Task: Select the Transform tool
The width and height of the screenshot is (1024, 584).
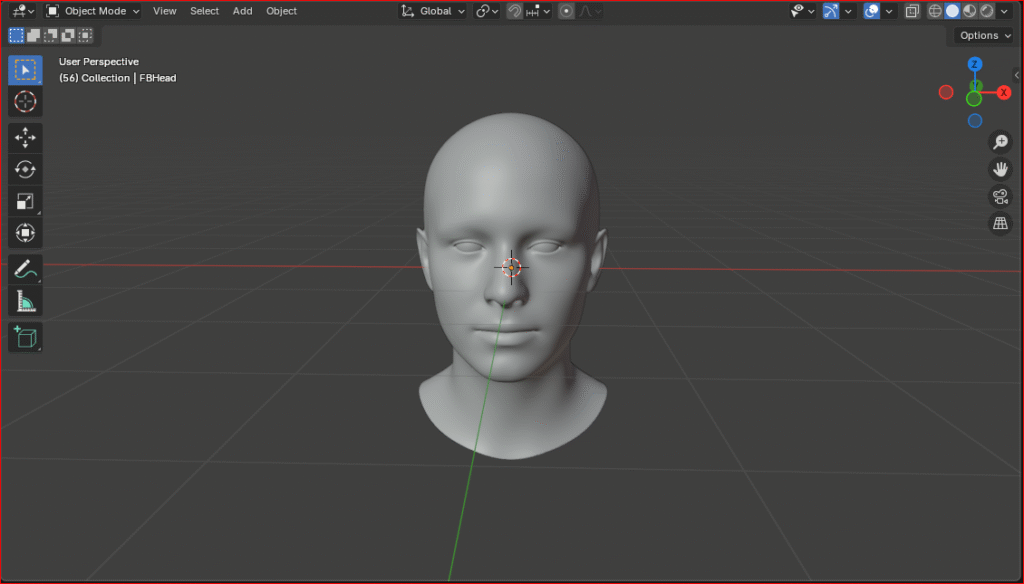Action: coord(25,233)
